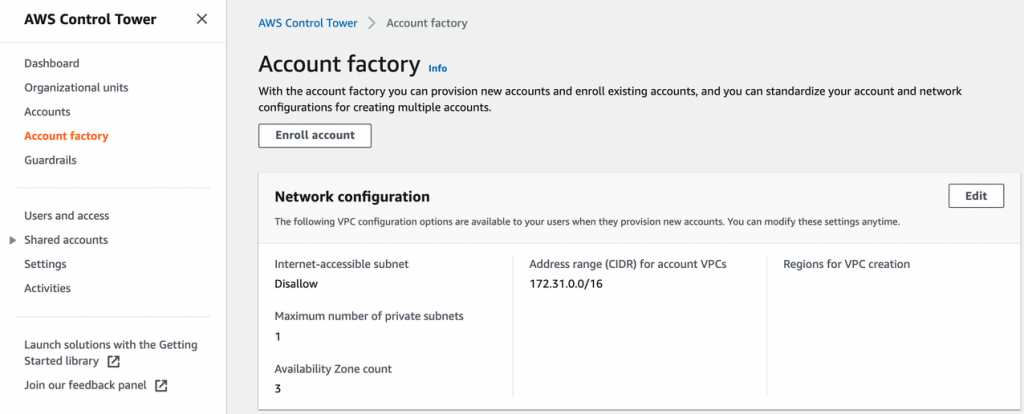
Task: Go to Settings in sidebar
Action: pos(45,264)
